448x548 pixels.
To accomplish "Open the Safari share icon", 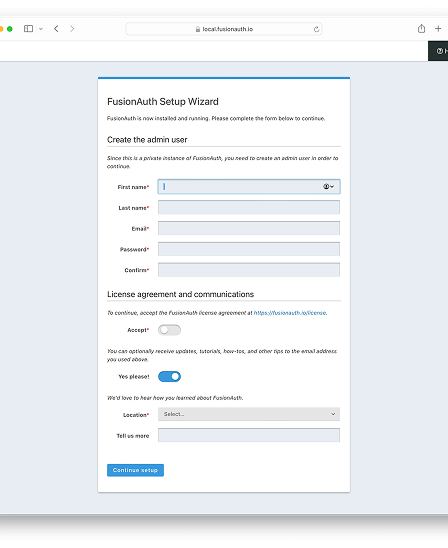I will point(421,29).
